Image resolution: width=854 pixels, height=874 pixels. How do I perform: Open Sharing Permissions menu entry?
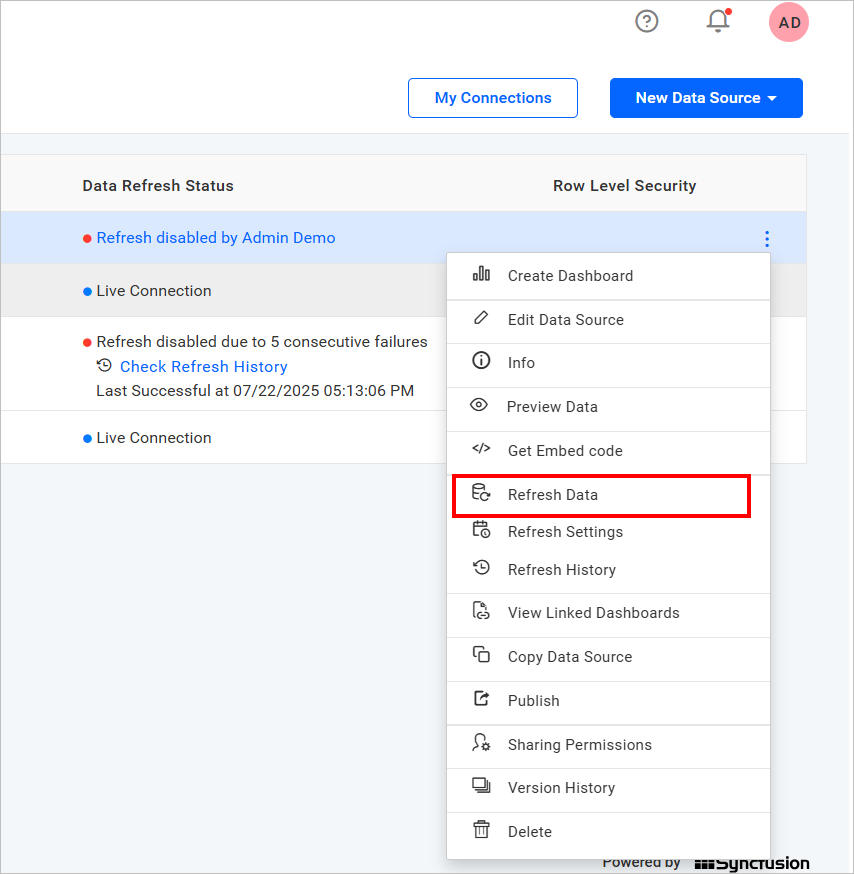click(x=579, y=745)
